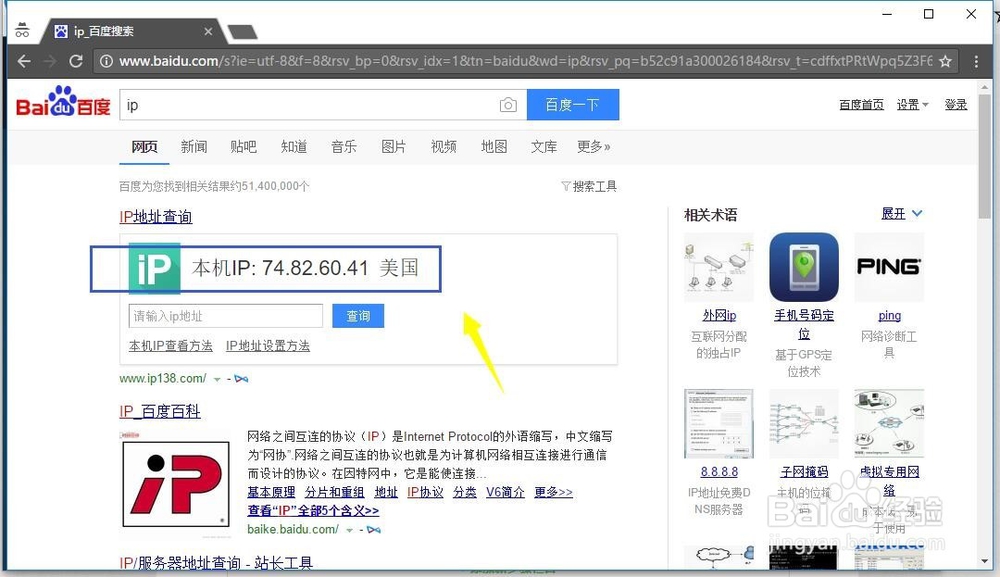The image size is (1000, 577).
Task: Click the Baidu logo
Action: [62, 102]
